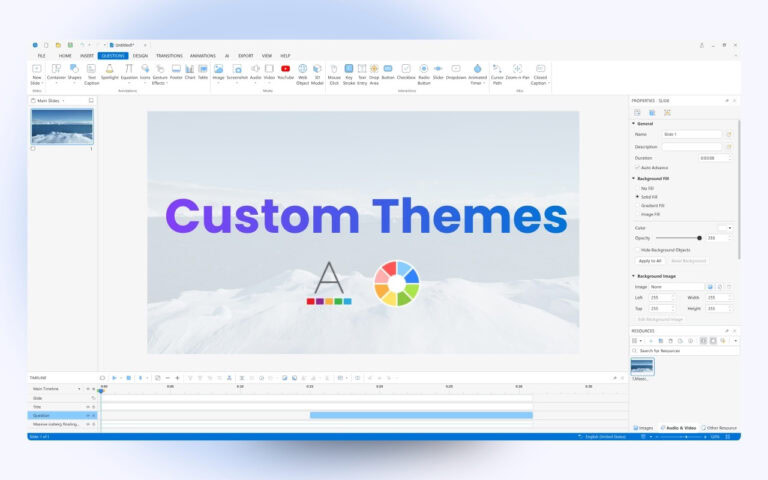Click the Edit Background Image button

pyautogui.click(x=660, y=319)
